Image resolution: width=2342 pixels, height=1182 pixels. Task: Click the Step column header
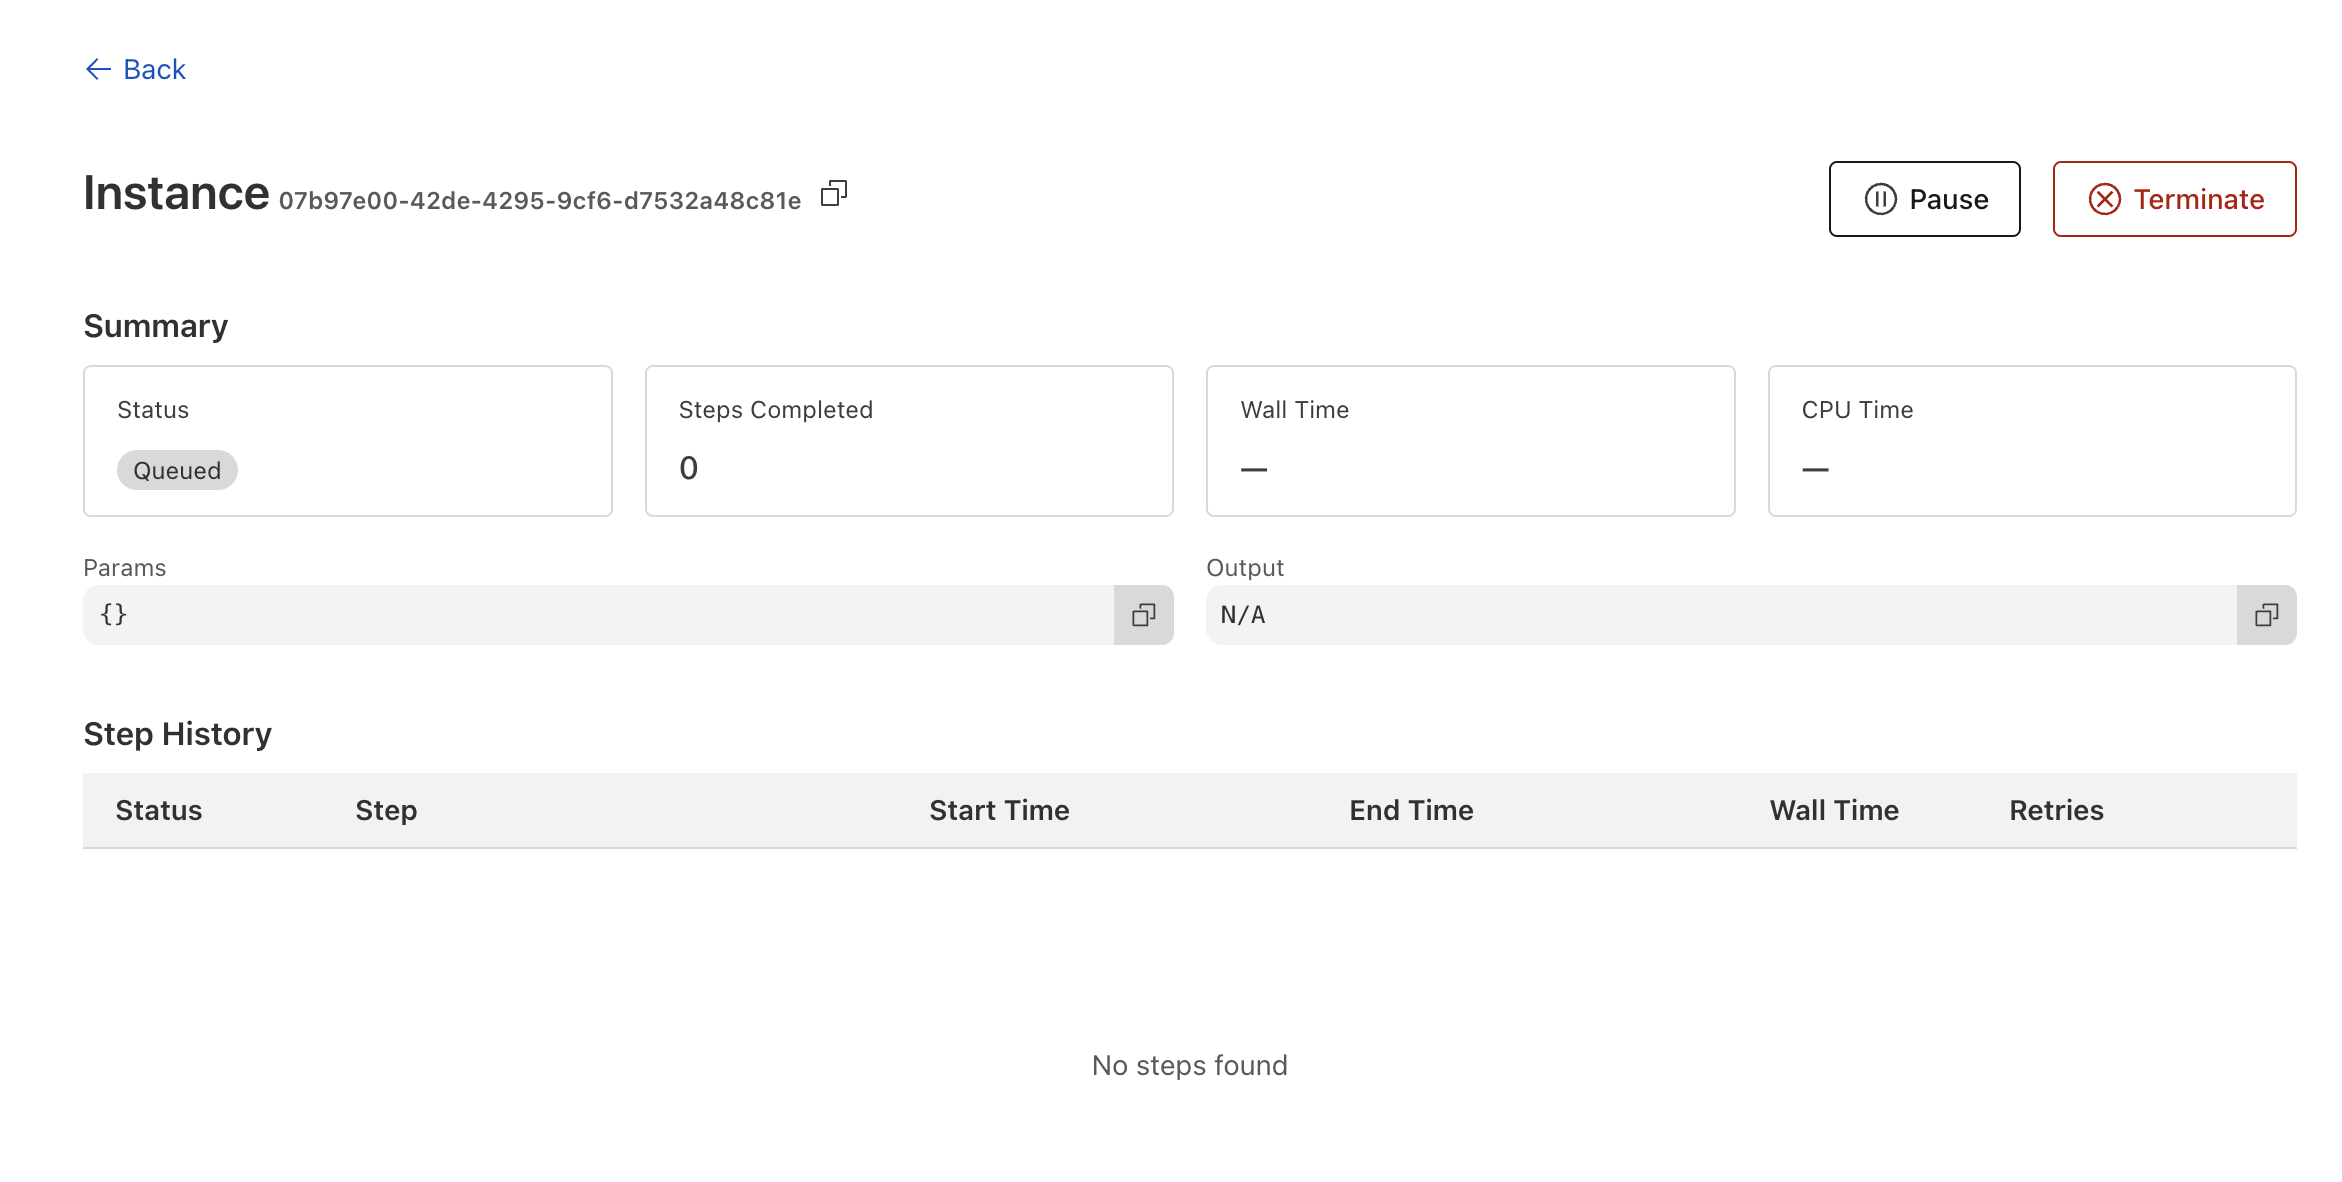click(x=386, y=810)
